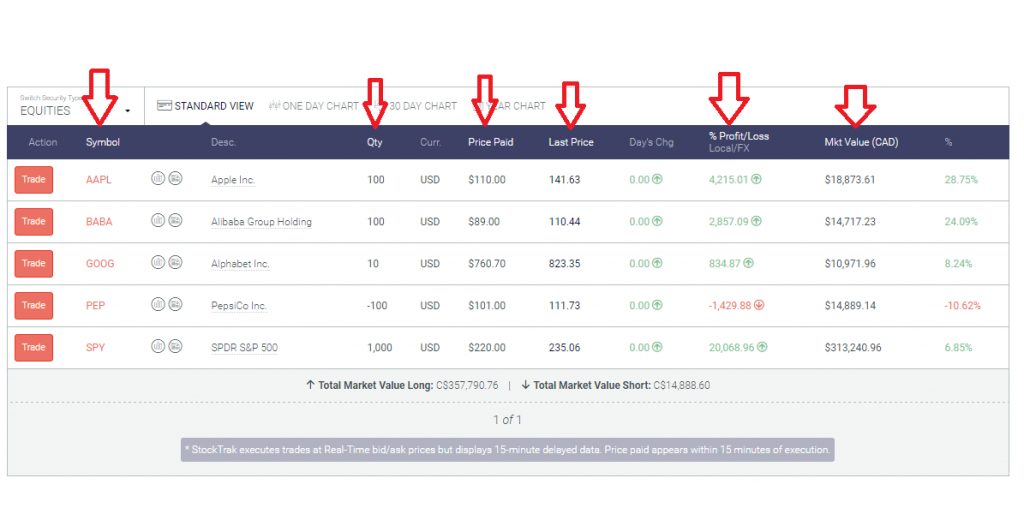Click the Curr. column header
The height and width of the screenshot is (508, 1024).
(x=431, y=142)
